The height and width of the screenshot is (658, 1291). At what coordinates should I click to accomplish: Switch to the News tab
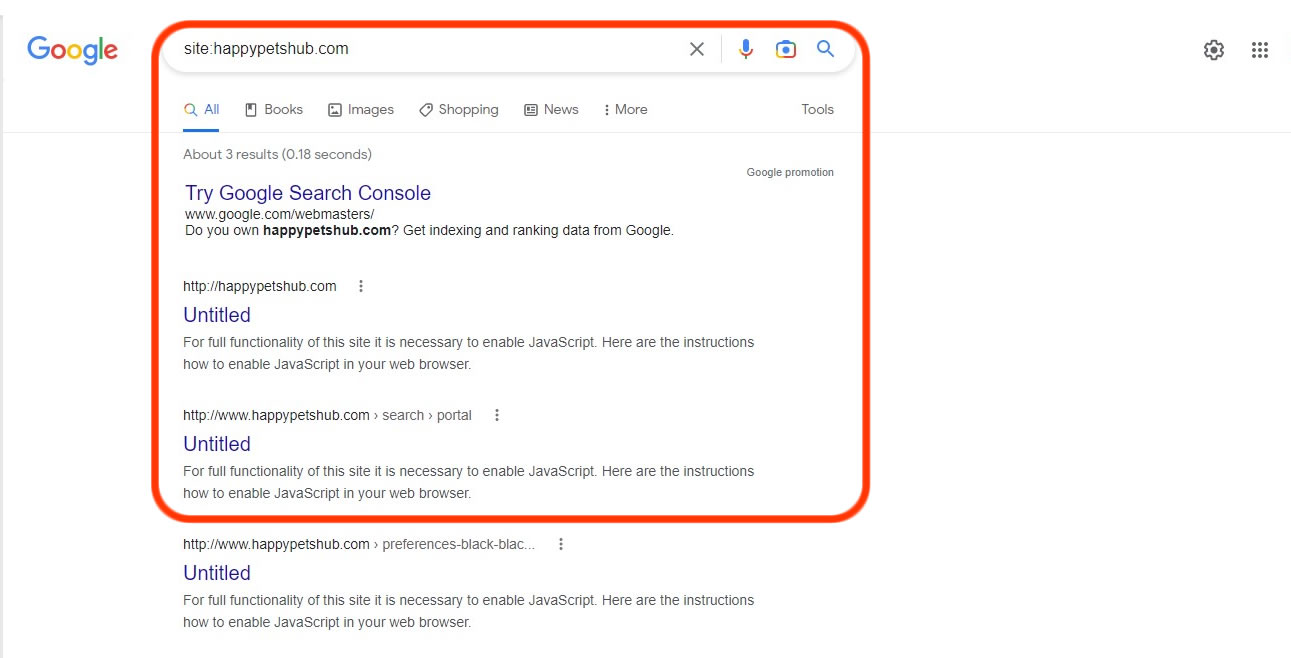pos(551,110)
